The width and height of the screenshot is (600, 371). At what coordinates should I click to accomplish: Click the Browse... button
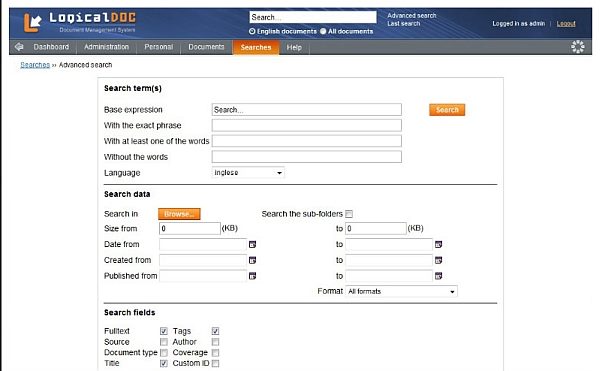coord(179,214)
